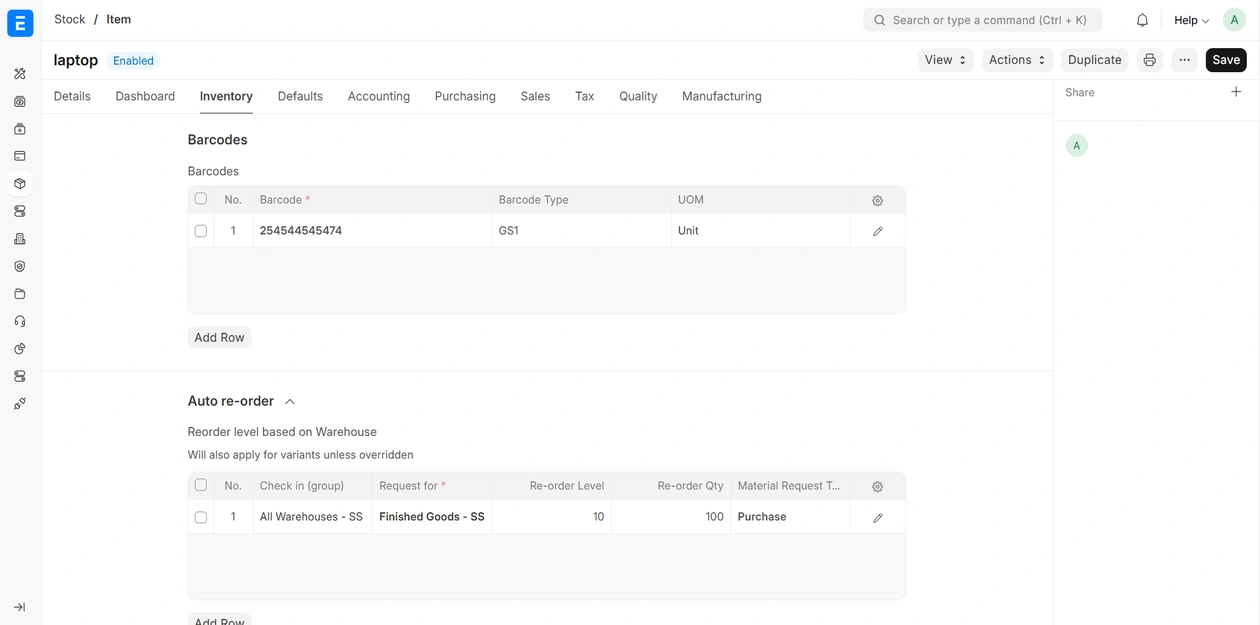This screenshot has width=1260, height=625.
Task: Check the select-all box in Barcodes header
Action: point(201,199)
